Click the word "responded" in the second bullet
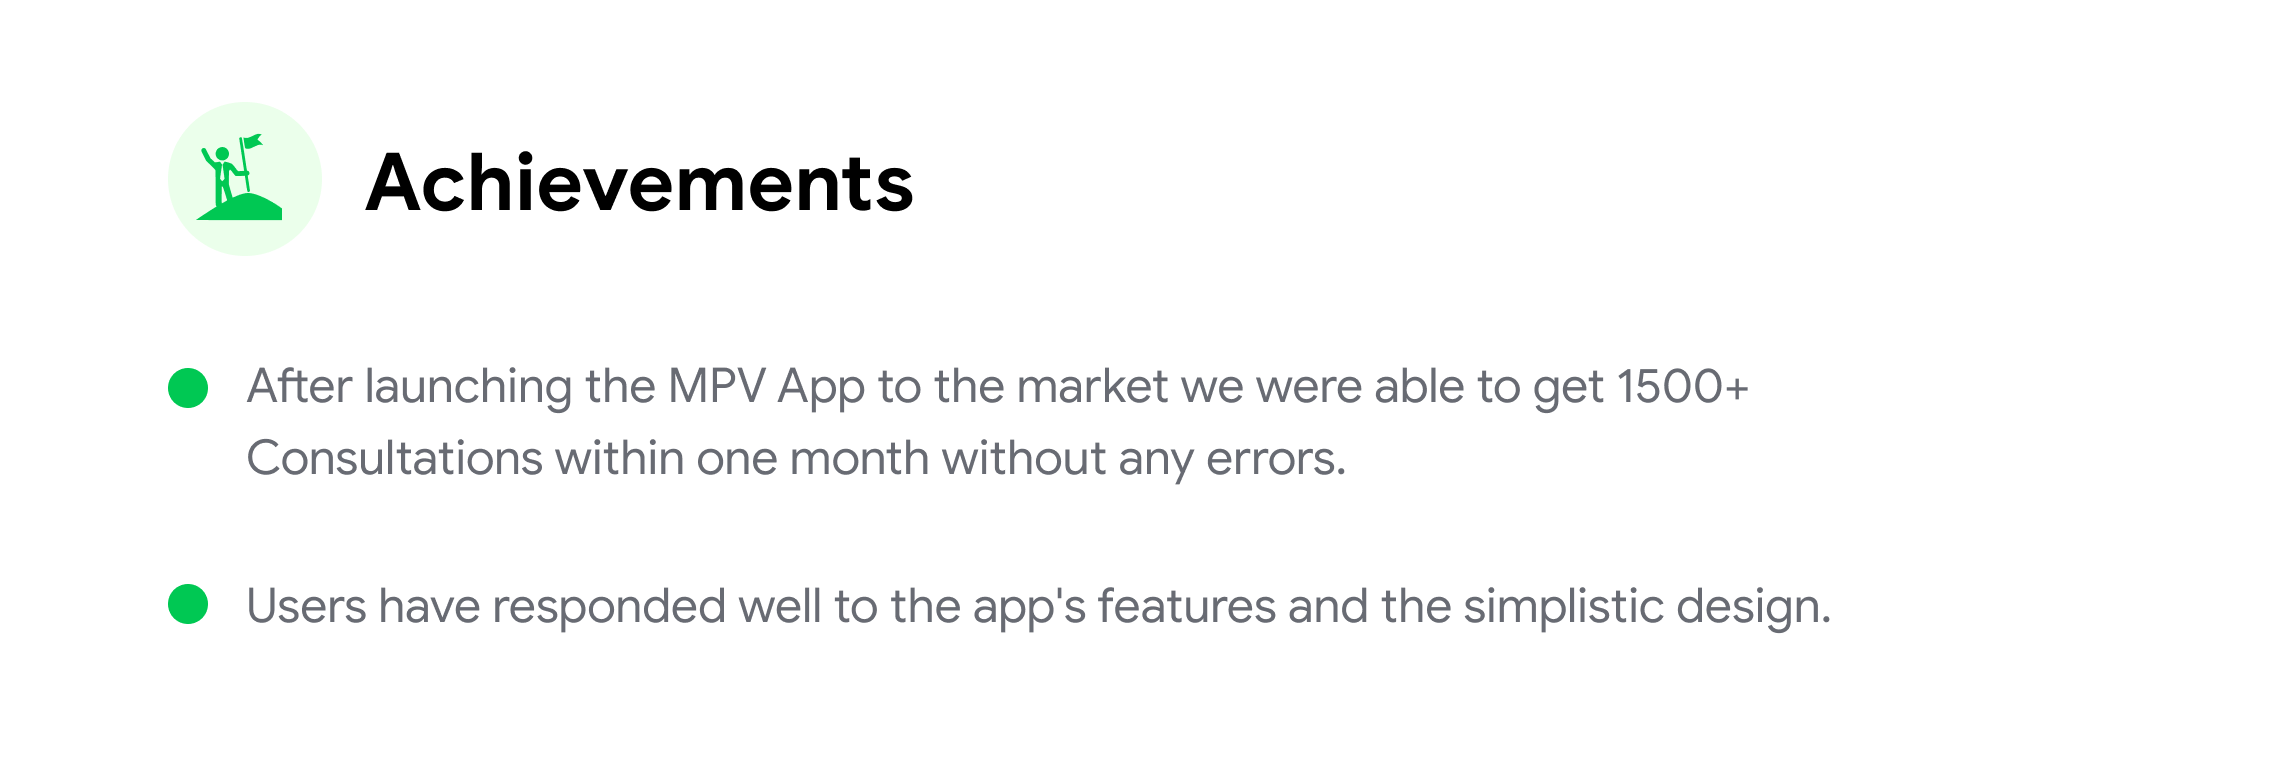The height and width of the screenshot is (762, 2280). coord(608,606)
